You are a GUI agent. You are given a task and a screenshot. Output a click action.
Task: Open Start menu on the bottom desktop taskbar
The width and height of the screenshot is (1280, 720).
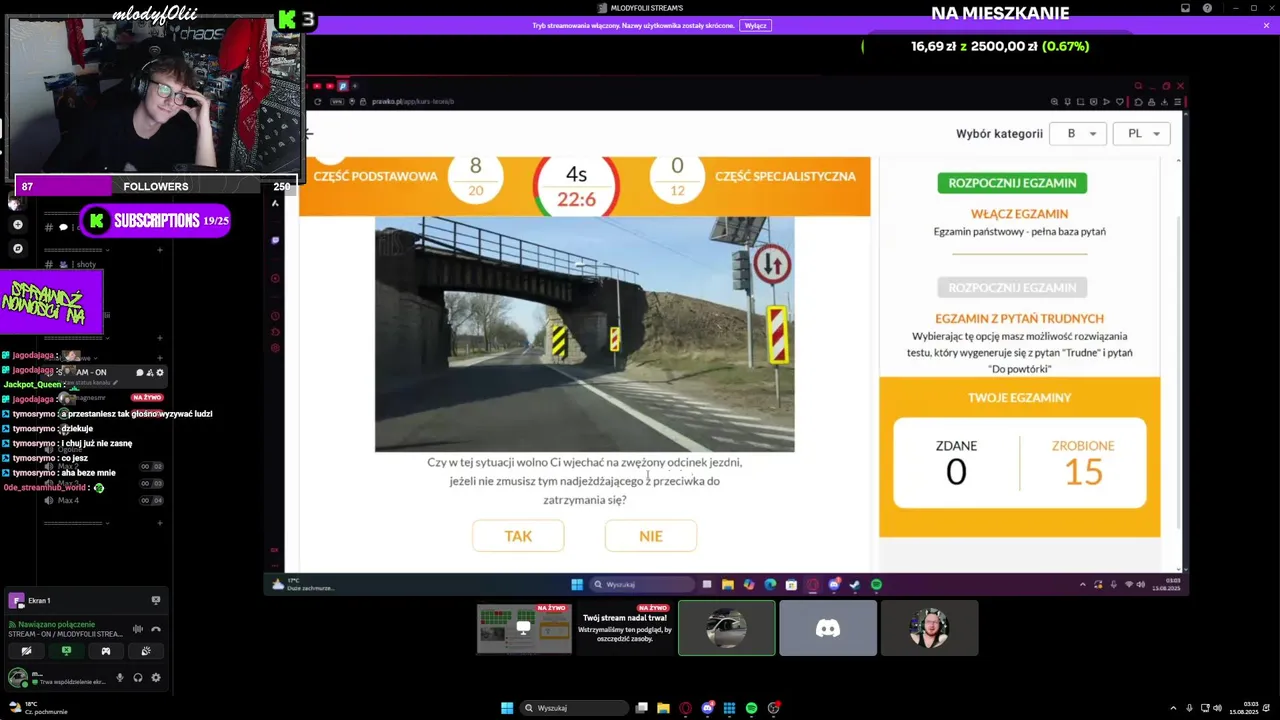click(507, 708)
